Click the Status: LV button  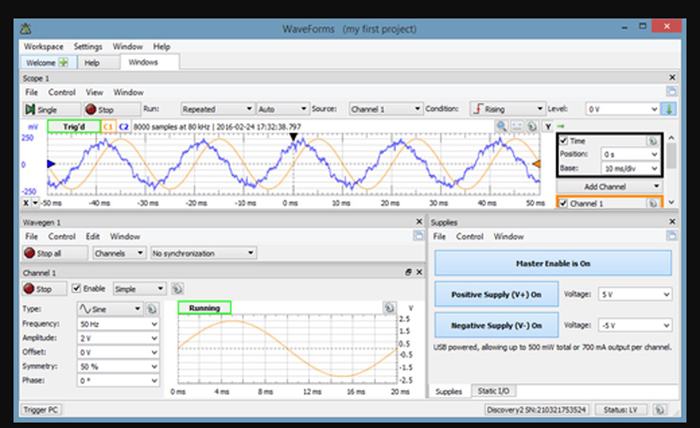pos(620,410)
